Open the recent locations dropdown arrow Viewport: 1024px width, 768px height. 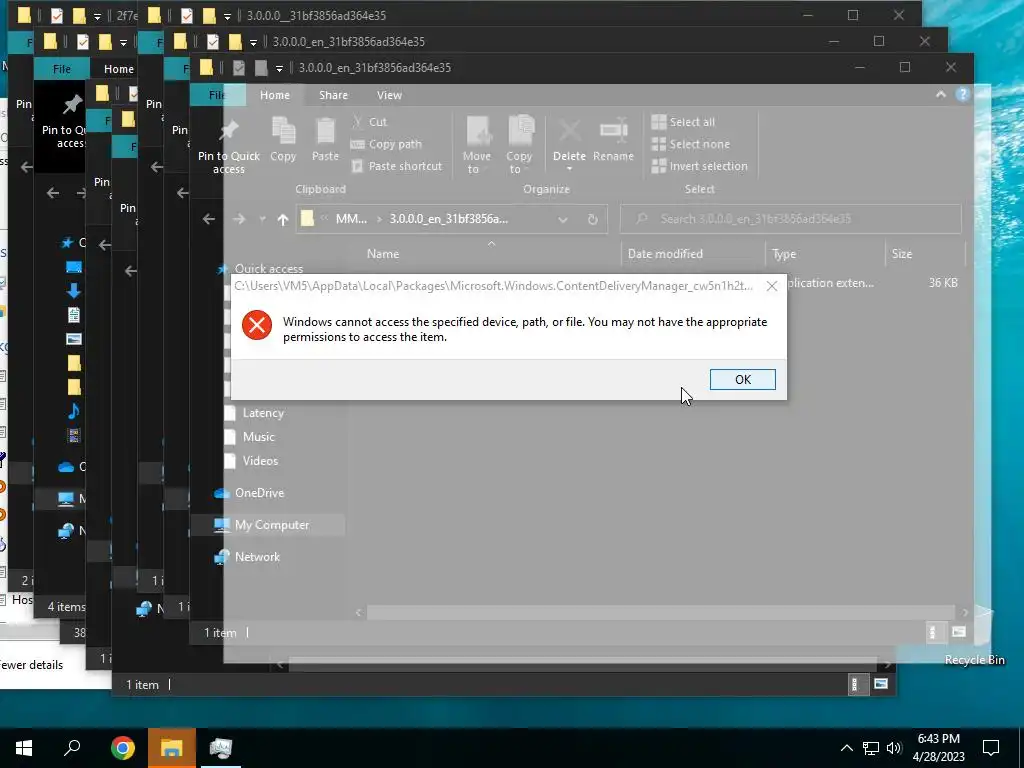click(x=263, y=220)
